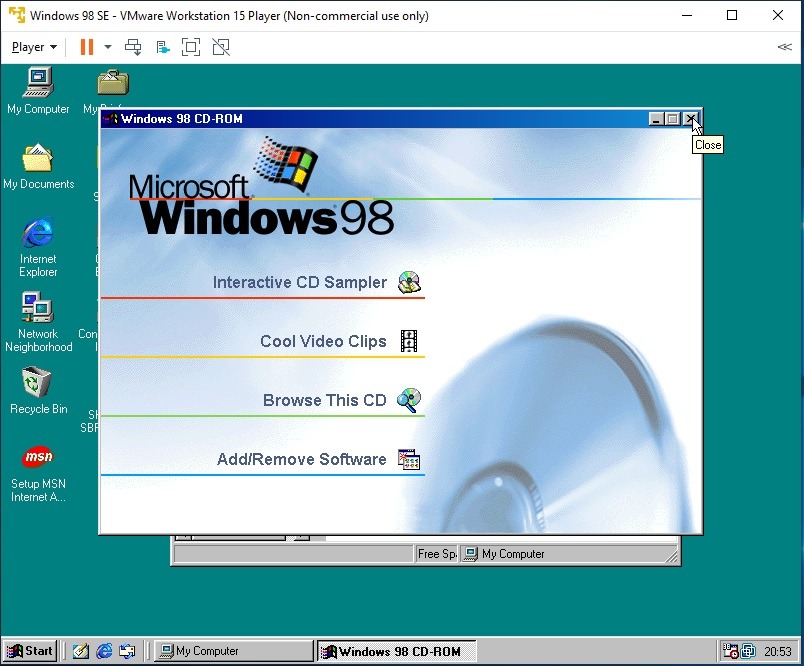Select the Network Neighborhood desktop icon
804x666 pixels.
point(38,322)
